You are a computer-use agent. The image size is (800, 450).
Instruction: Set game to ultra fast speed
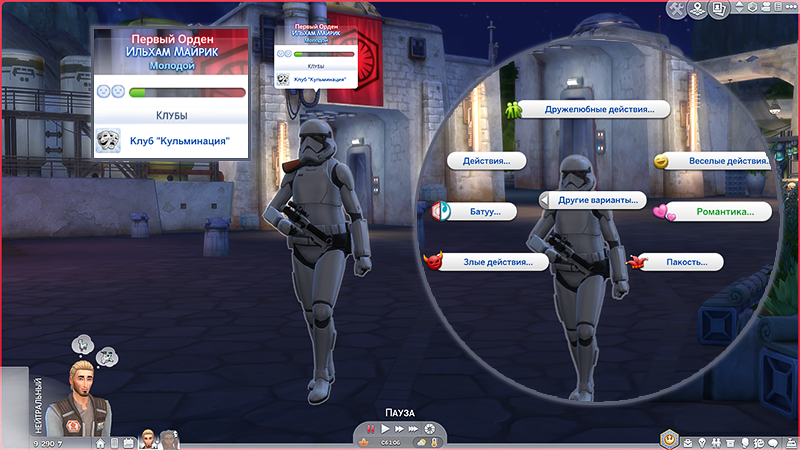[x=414, y=430]
